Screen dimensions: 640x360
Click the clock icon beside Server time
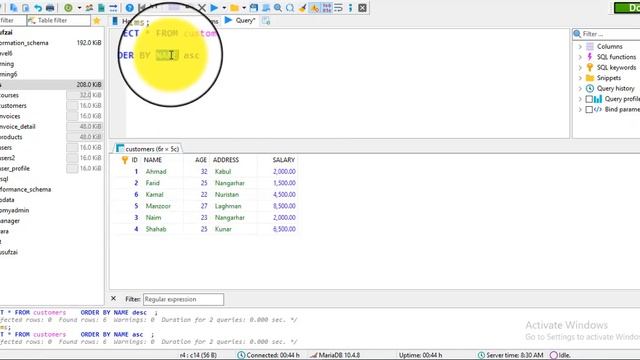[x=481, y=355]
